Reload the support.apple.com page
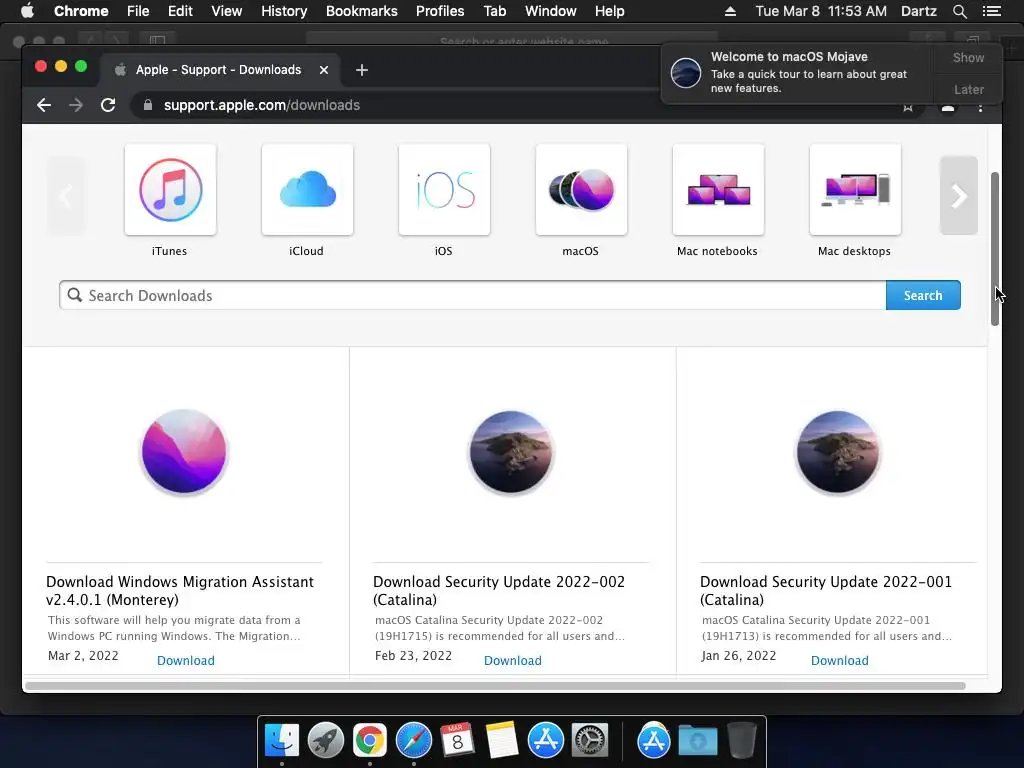 click(x=108, y=105)
